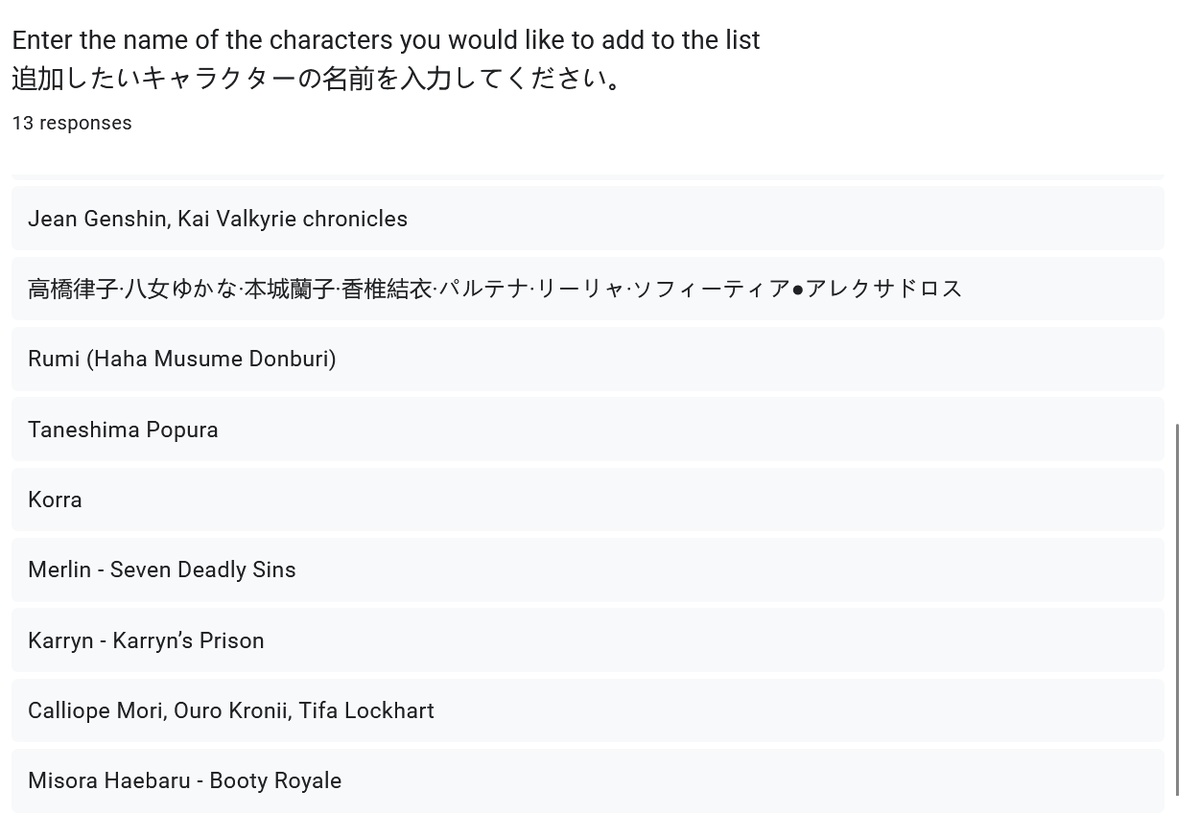The height and width of the screenshot is (837, 1200).
Task: Click the Korra response row
Action: tap(587, 500)
